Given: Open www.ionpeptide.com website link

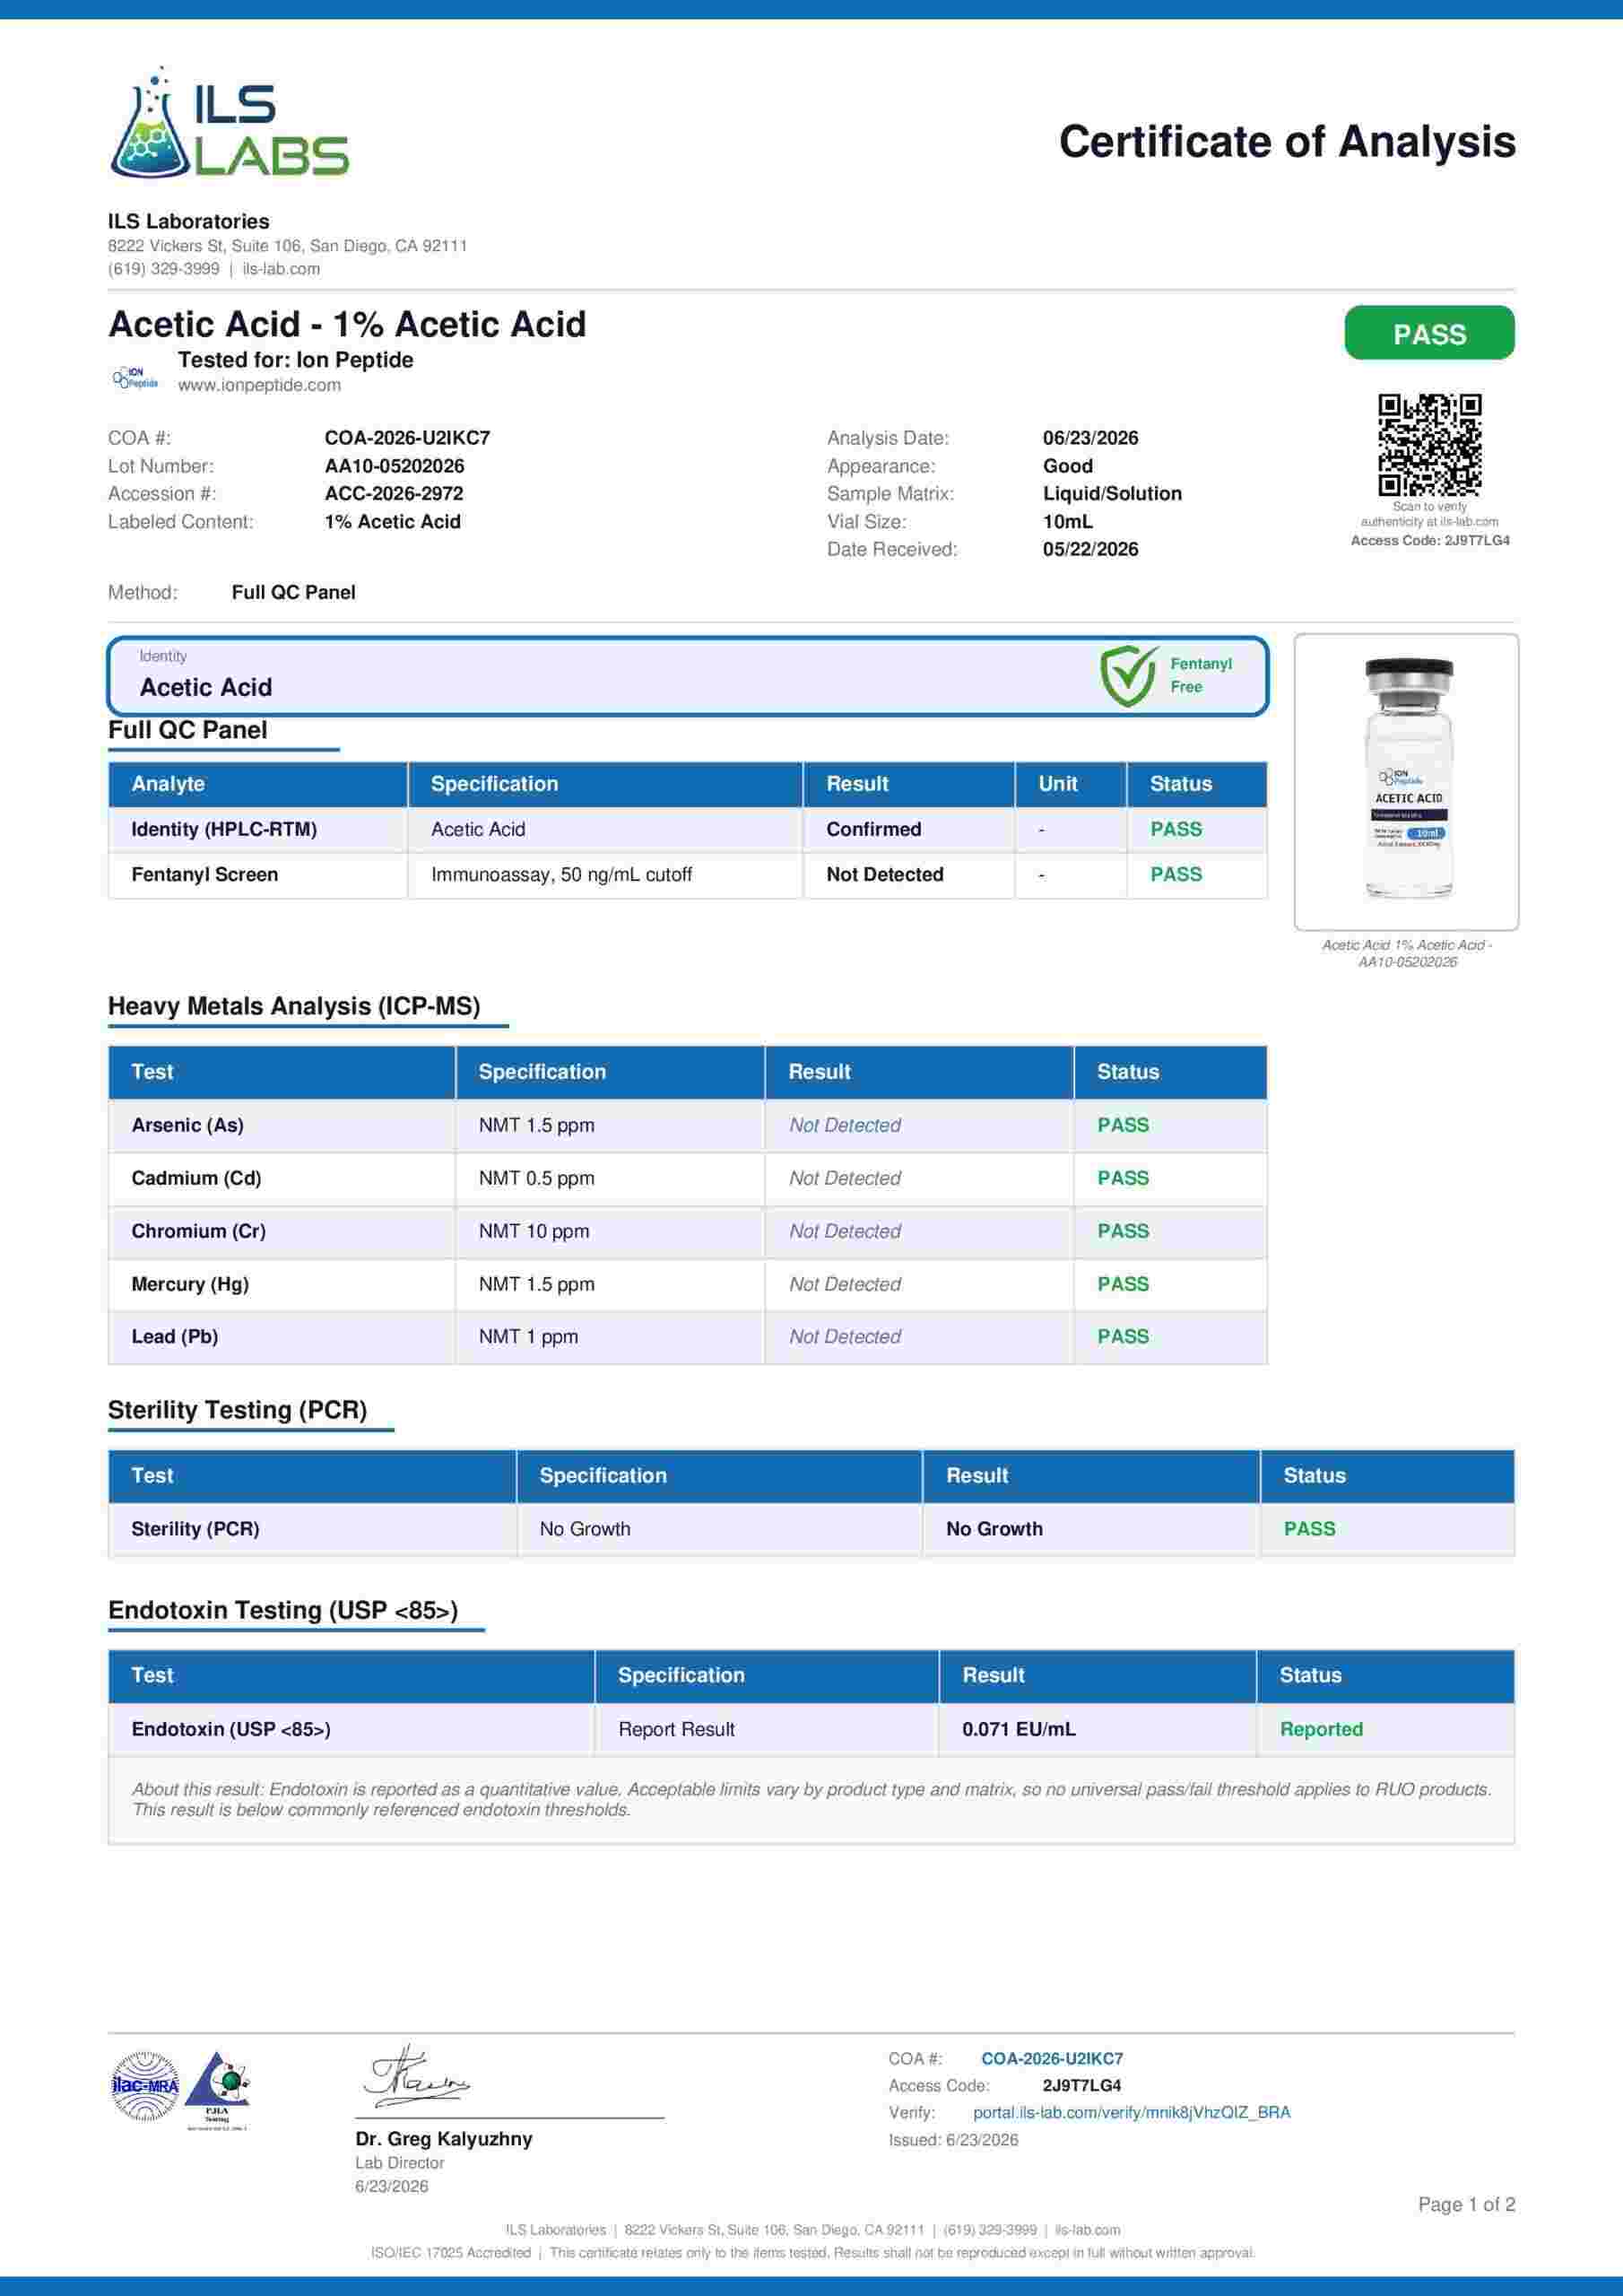Looking at the screenshot, I should [x=259, y=385].
